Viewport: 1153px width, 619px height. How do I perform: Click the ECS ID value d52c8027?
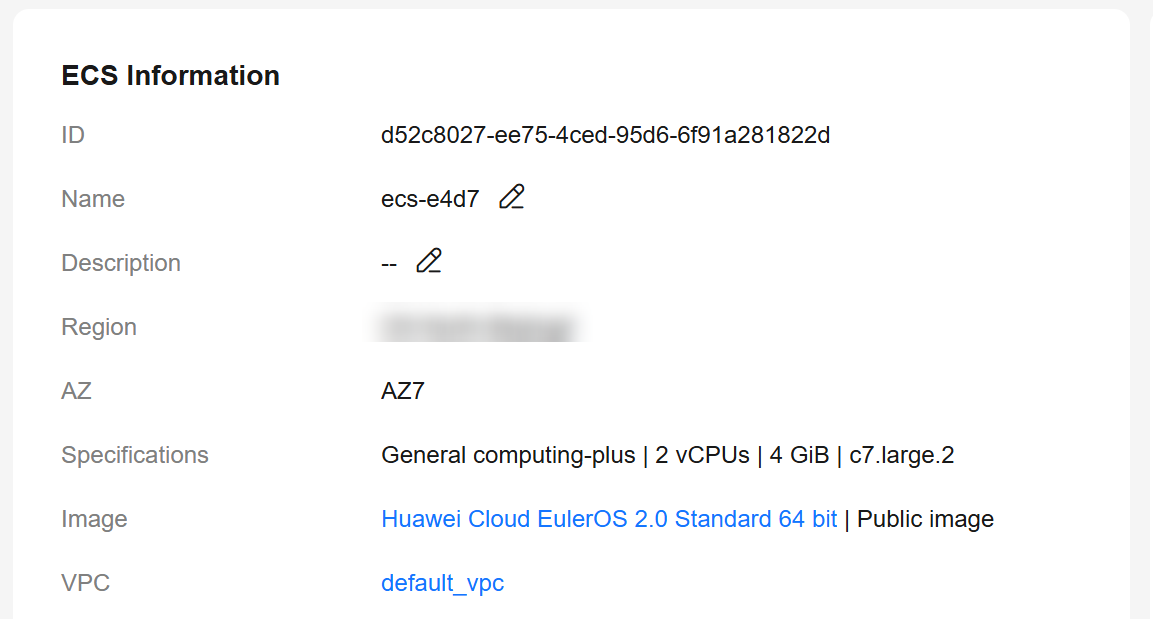pyautogui.click(x=605, y=135)
